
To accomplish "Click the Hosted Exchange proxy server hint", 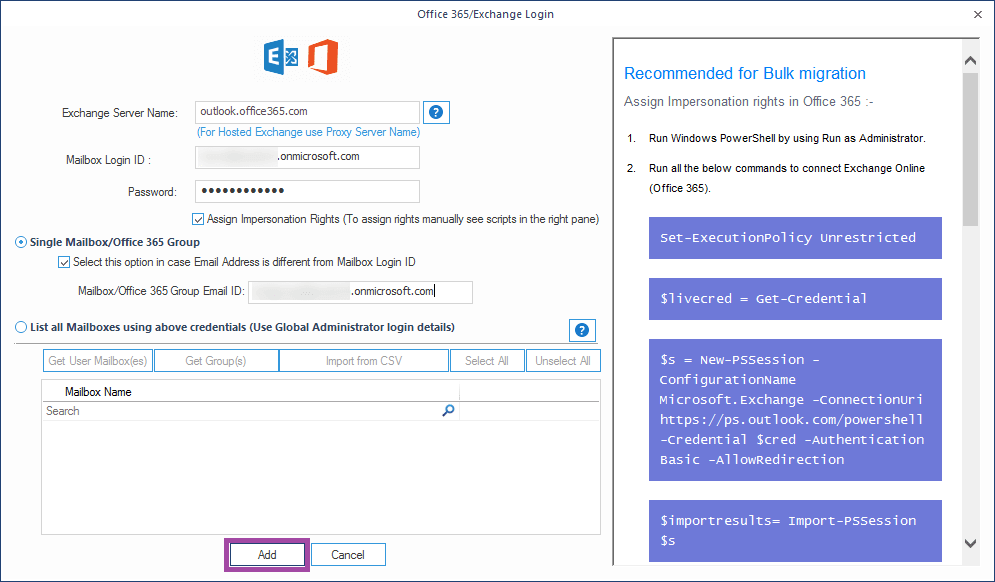I will pos(308,132).
